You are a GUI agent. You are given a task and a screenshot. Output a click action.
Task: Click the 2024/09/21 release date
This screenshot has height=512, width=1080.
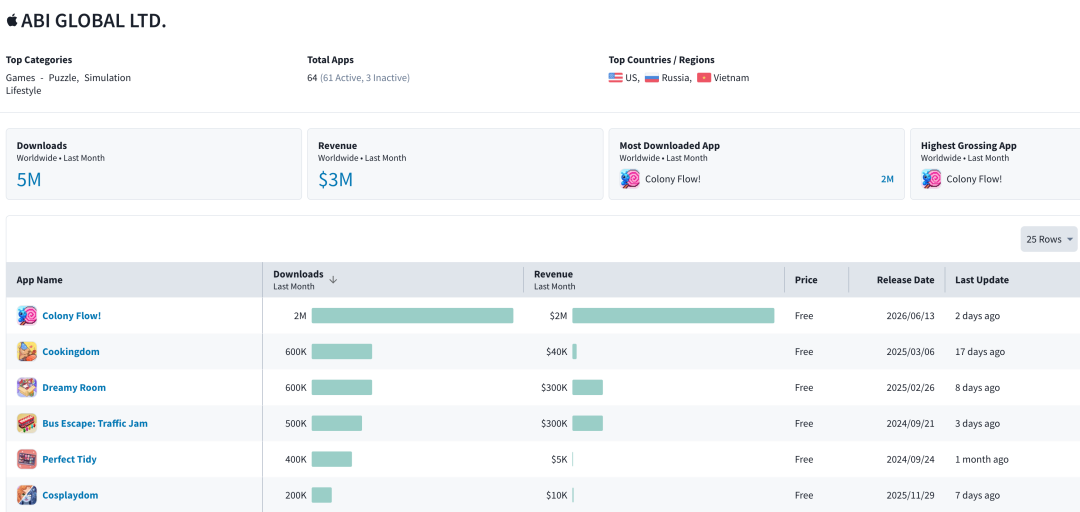click(911, 423)
